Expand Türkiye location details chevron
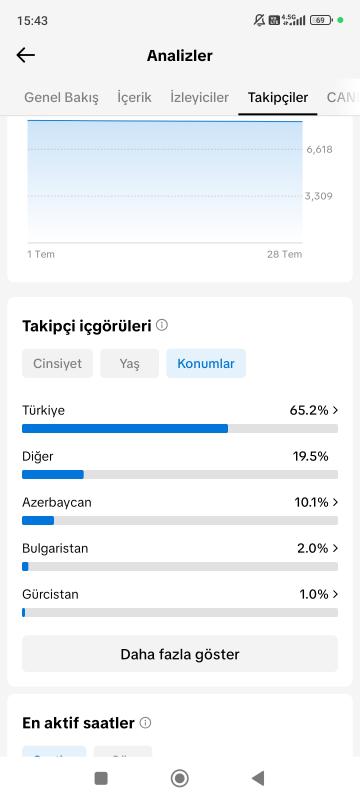This screenshot has height=800, width=360. 335,410
